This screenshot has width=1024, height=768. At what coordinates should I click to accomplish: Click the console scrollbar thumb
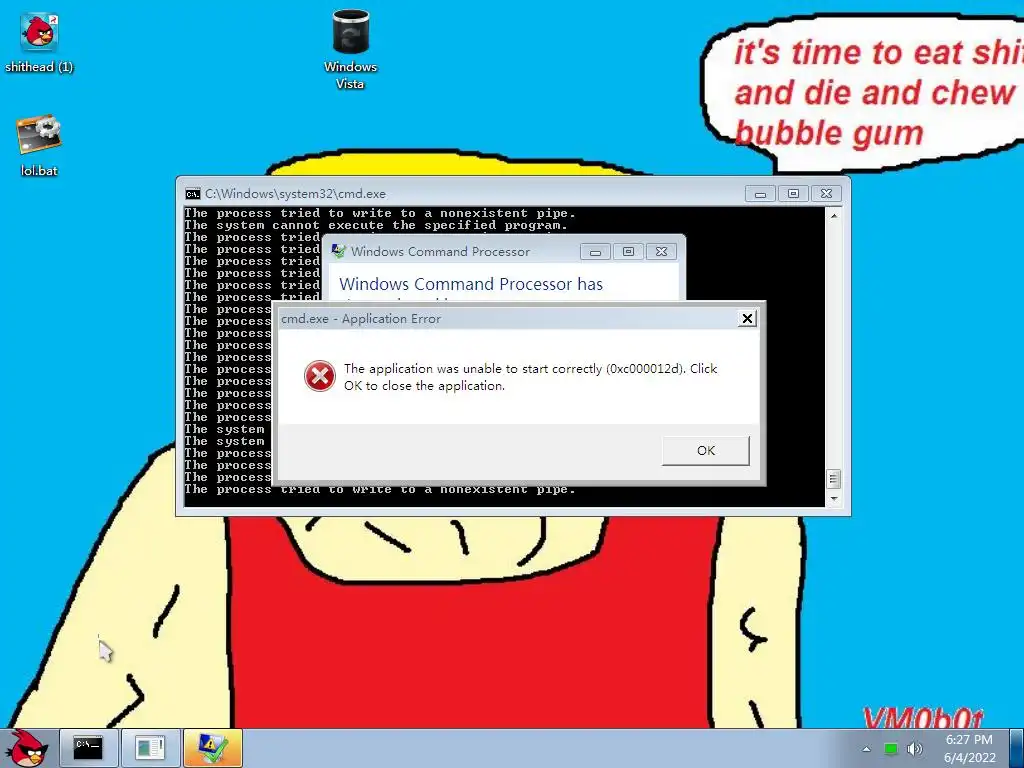(833, 479)
